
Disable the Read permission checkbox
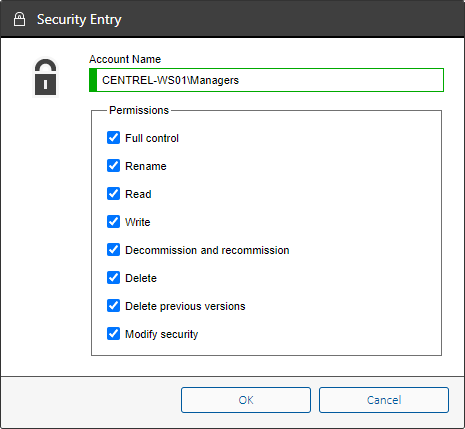pyautogui.click(x=113, y=194)
